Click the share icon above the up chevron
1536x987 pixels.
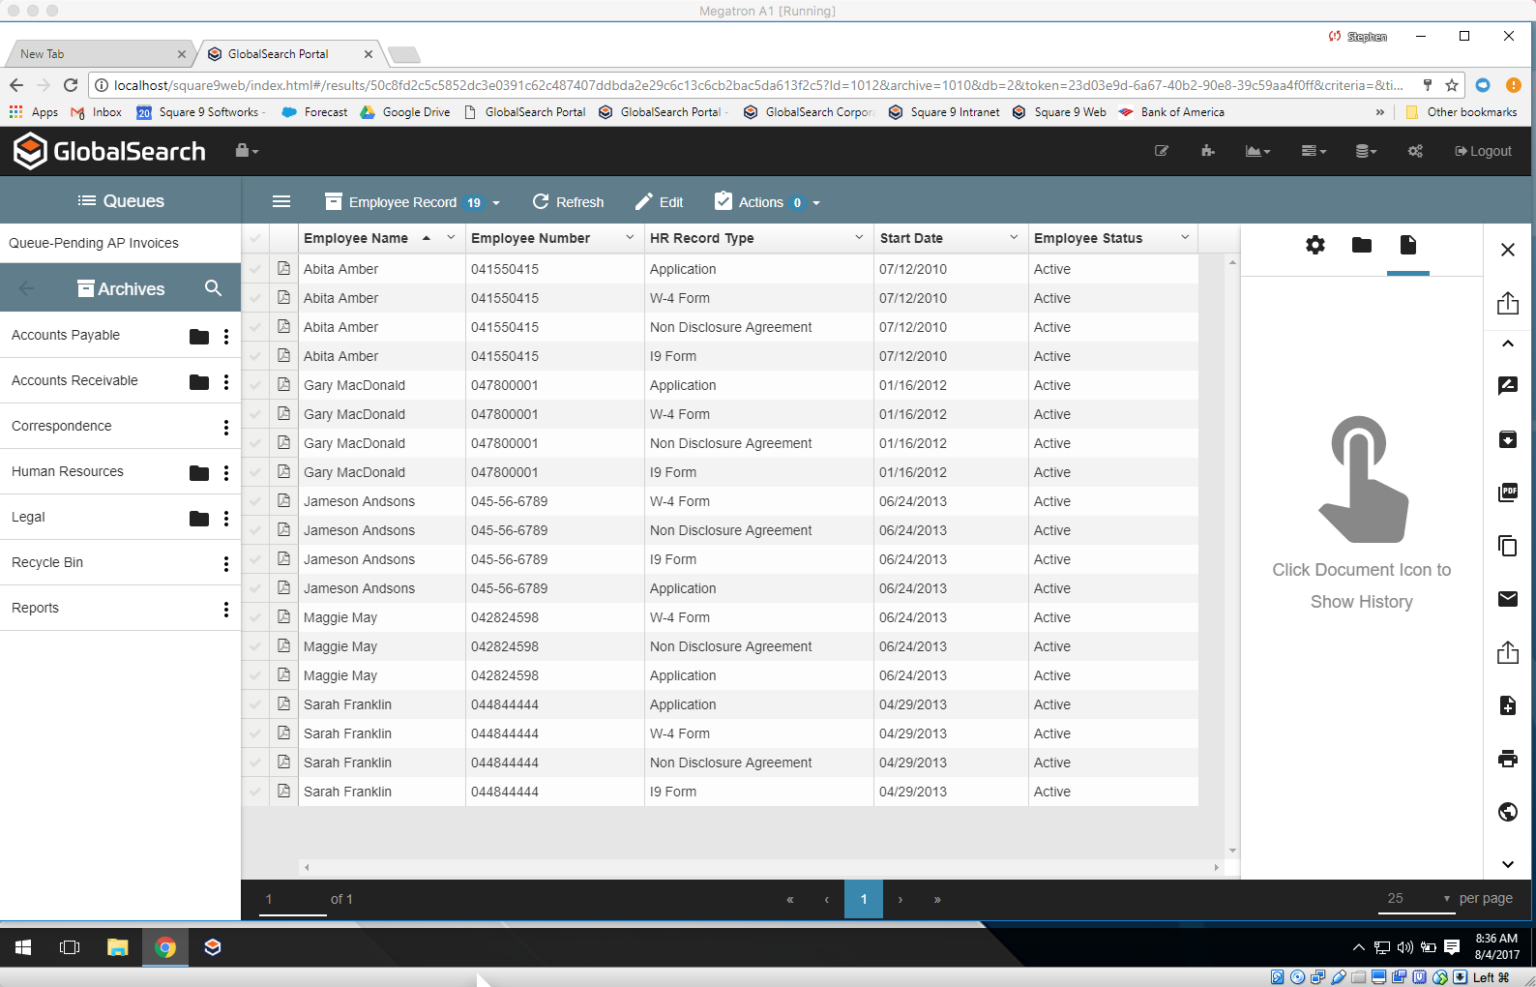click(1508, 303)
